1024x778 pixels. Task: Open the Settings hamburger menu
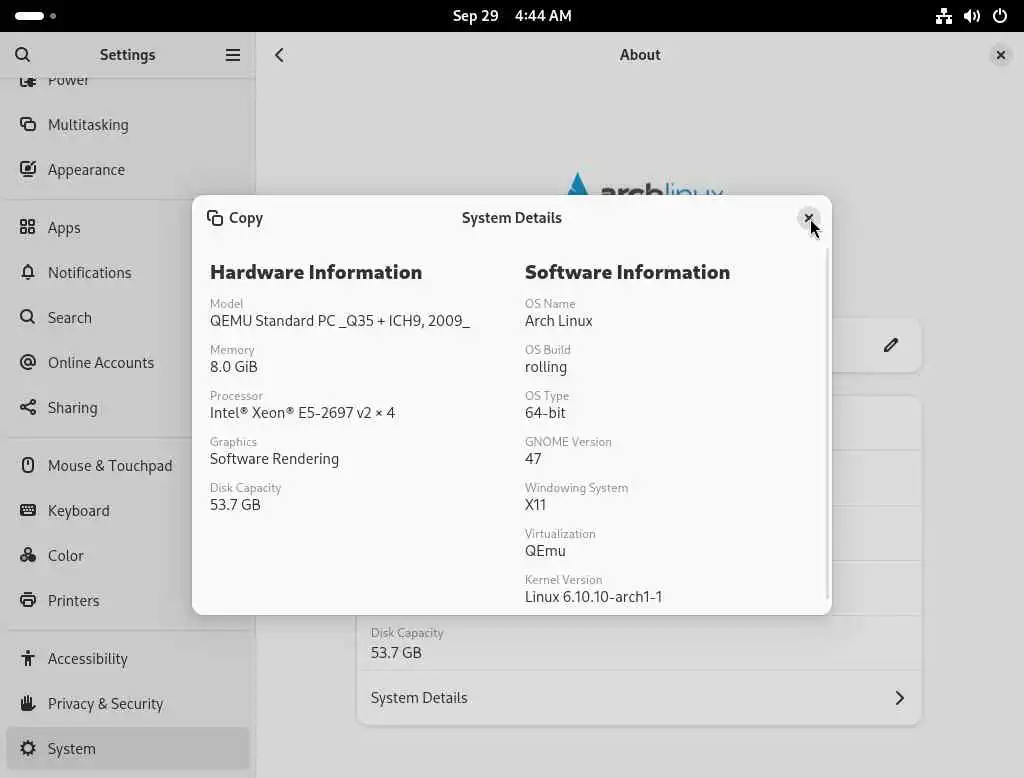pos(232,55)
